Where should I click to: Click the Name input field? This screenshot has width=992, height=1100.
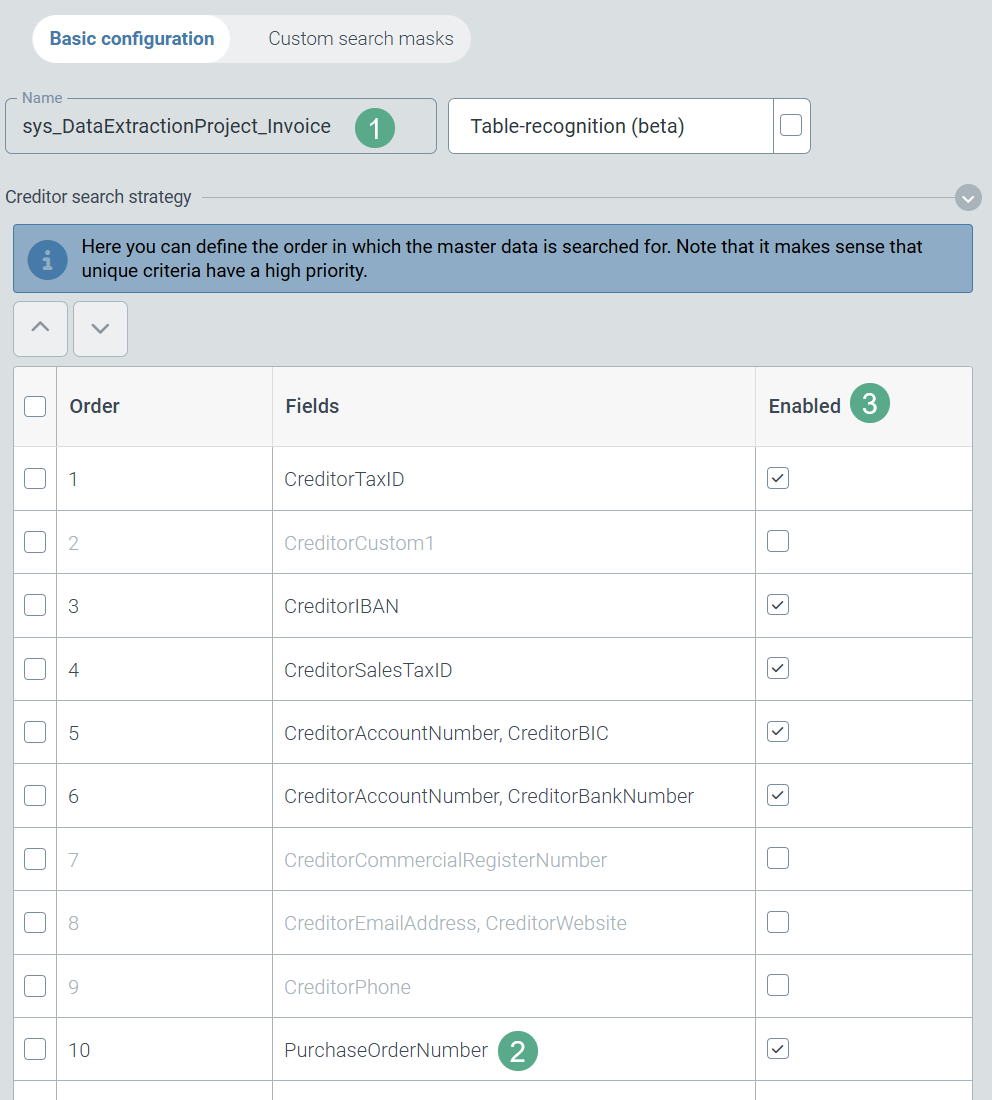(x=180, y=127)
